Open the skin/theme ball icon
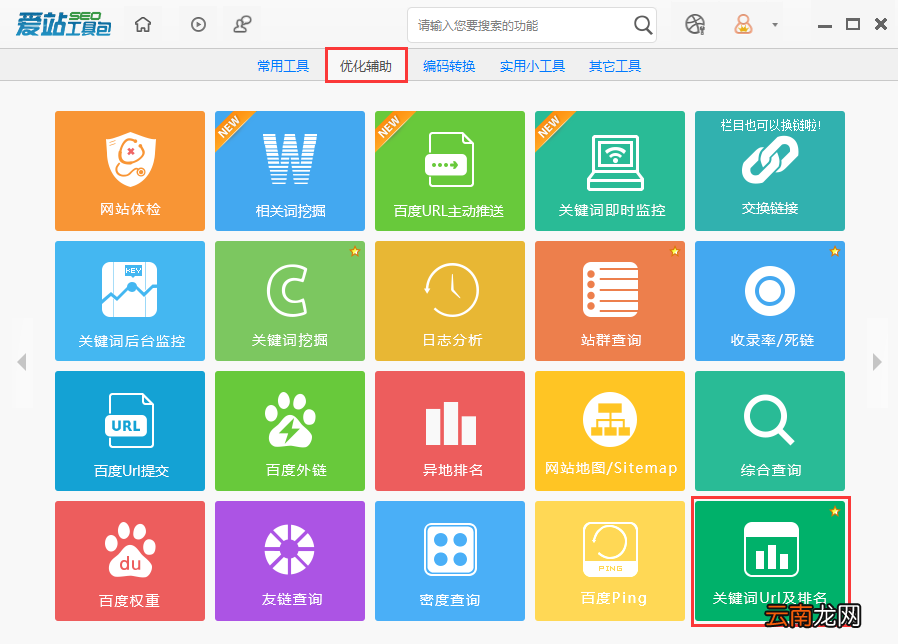 695,25
